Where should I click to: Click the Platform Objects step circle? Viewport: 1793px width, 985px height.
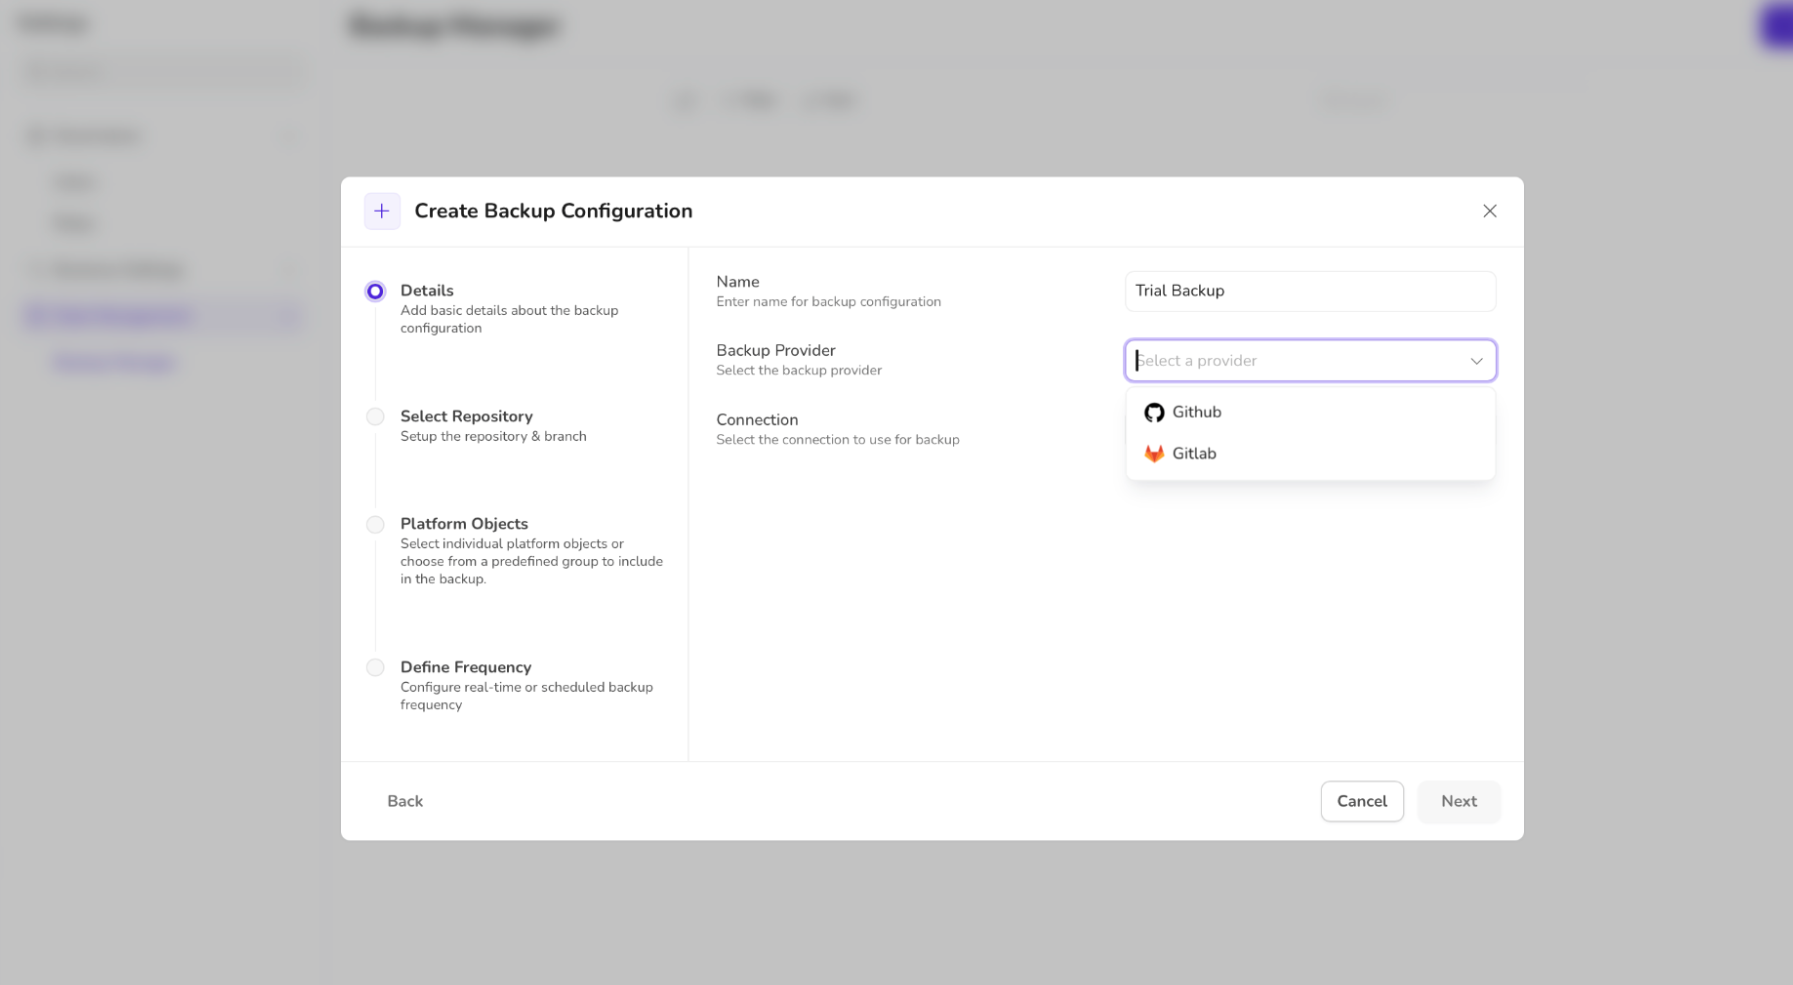click(x=375, y=525)
